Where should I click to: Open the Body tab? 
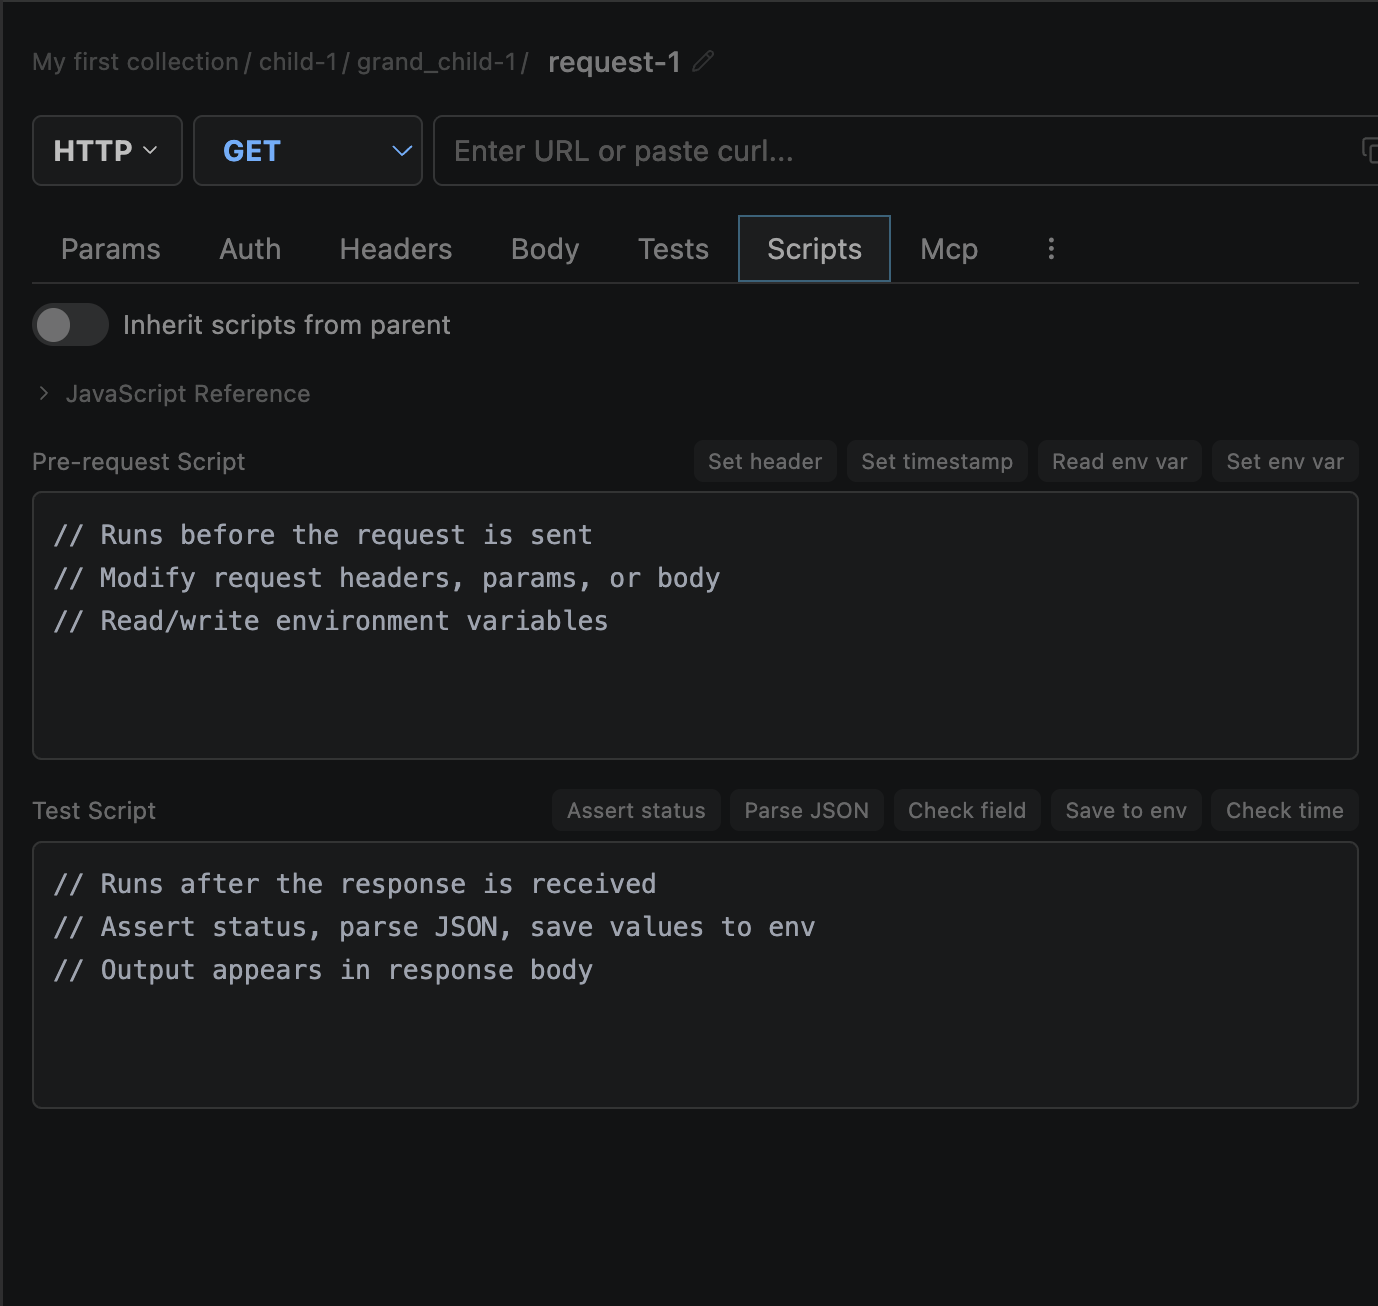coord(545,249)
